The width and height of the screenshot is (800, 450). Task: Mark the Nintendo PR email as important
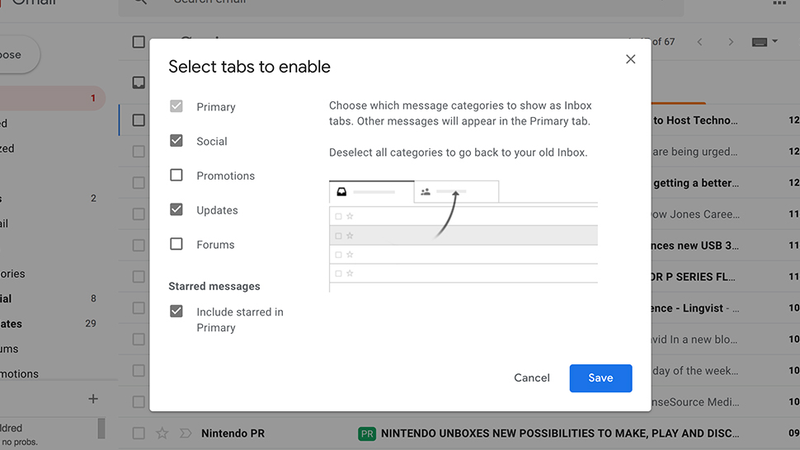(x=185, y=433)
